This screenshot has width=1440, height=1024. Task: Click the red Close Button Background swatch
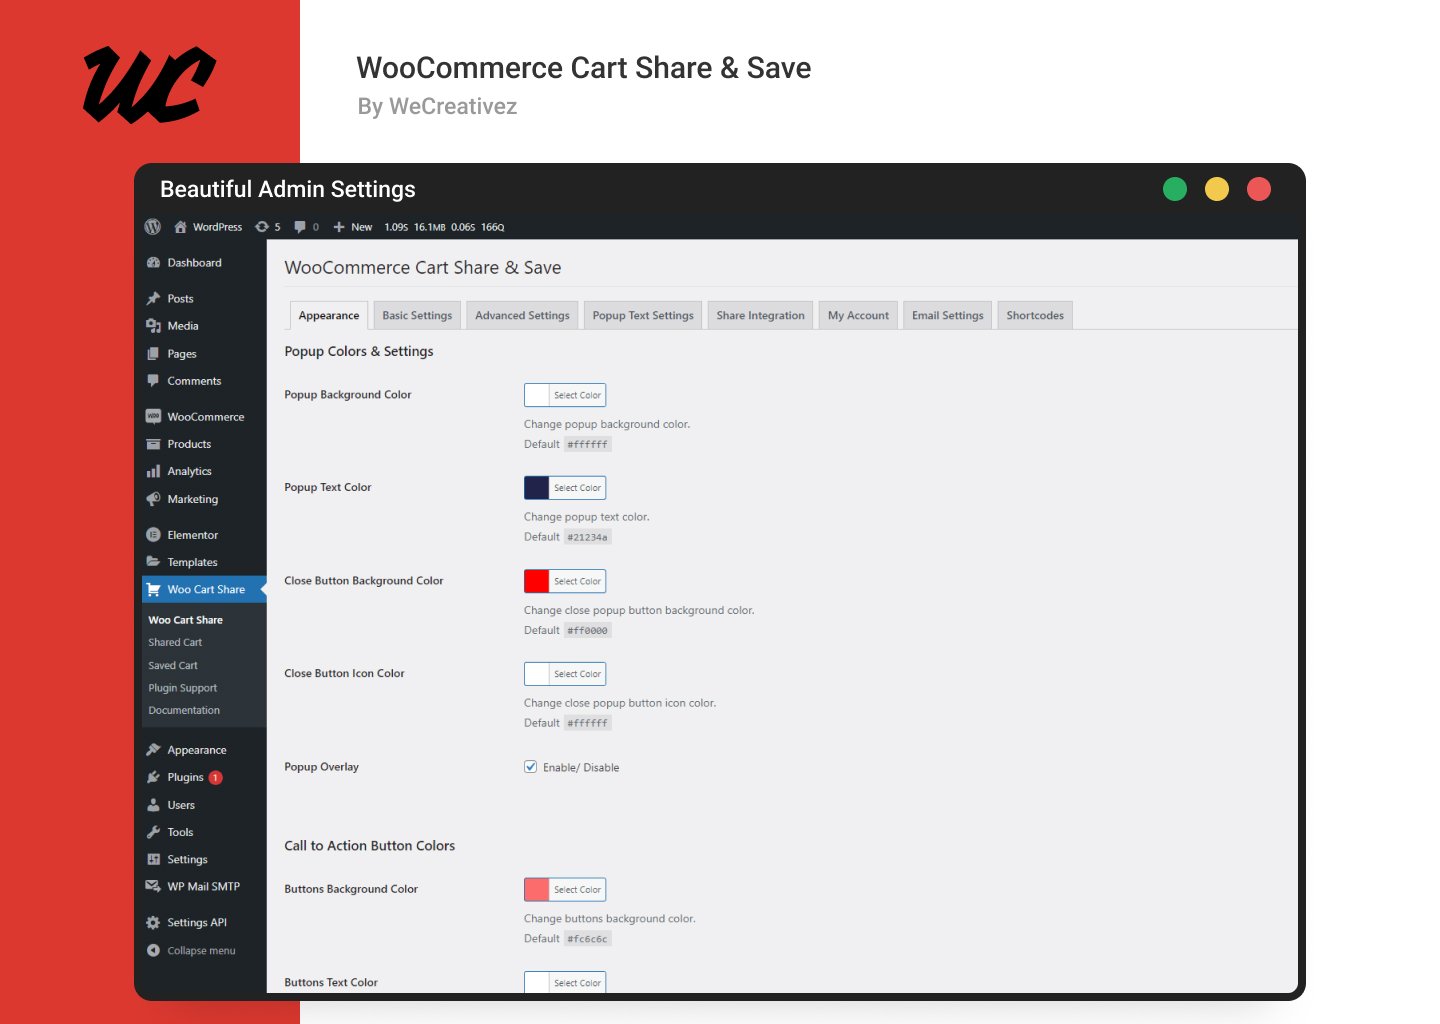pos(537,581)
